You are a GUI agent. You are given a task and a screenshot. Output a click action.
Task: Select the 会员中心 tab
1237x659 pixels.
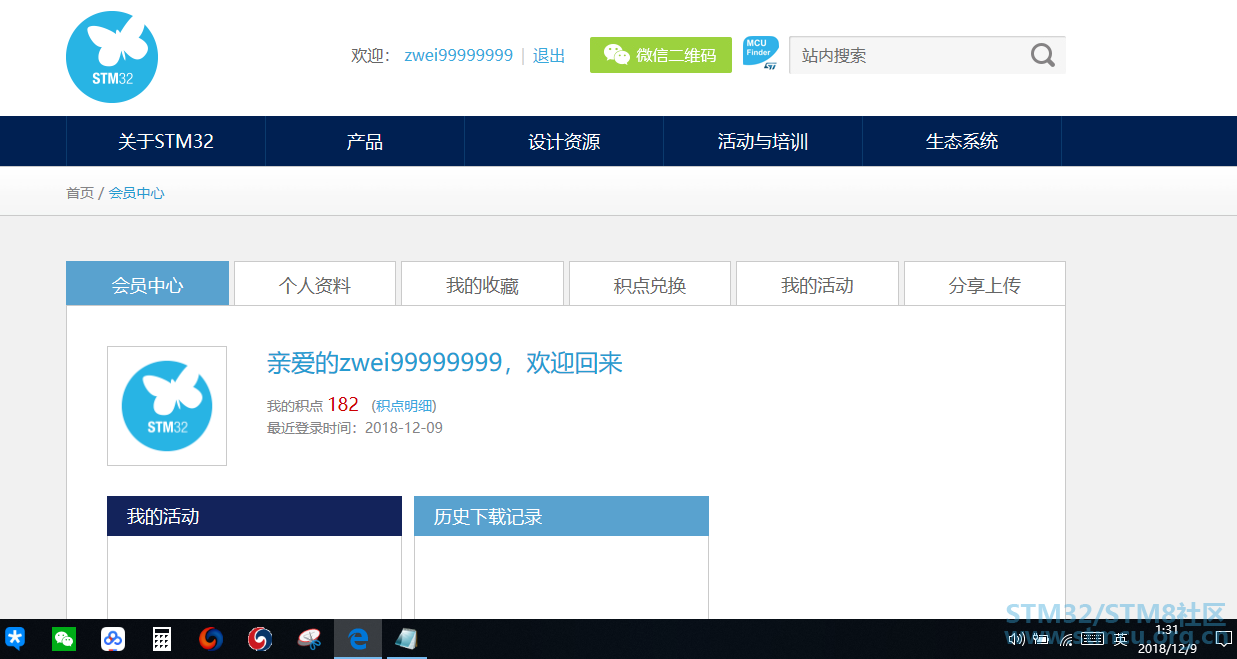pos(148,284)
